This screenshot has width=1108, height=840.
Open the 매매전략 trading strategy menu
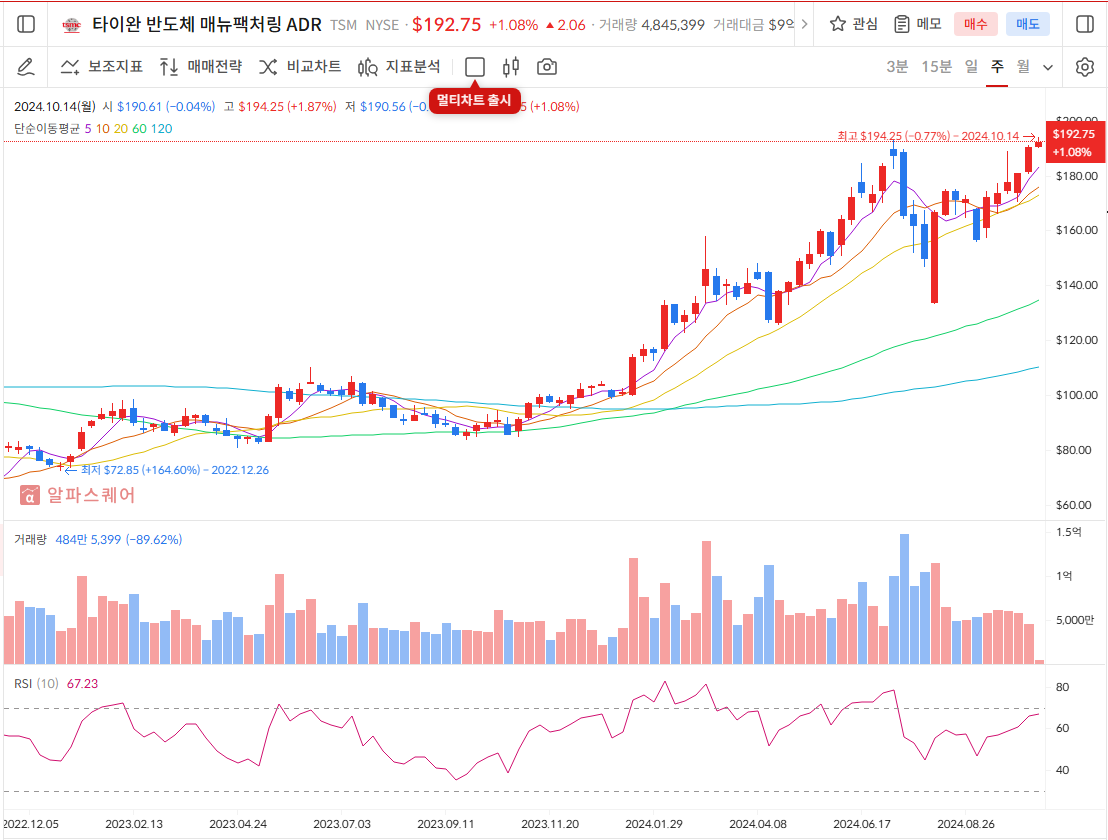pyautogui.click(x=201, y=66)
